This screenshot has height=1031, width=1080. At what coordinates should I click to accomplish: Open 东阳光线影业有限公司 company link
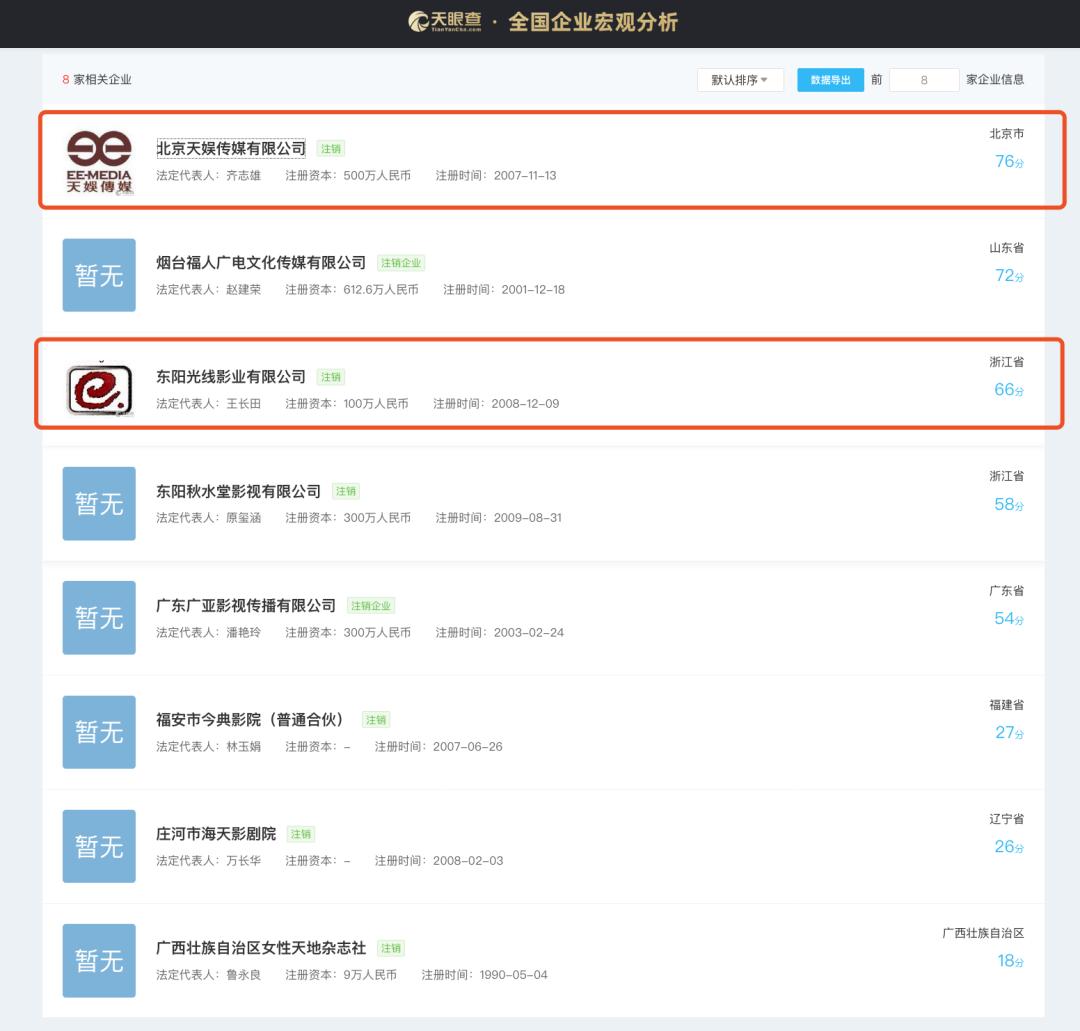pos(231,377)
